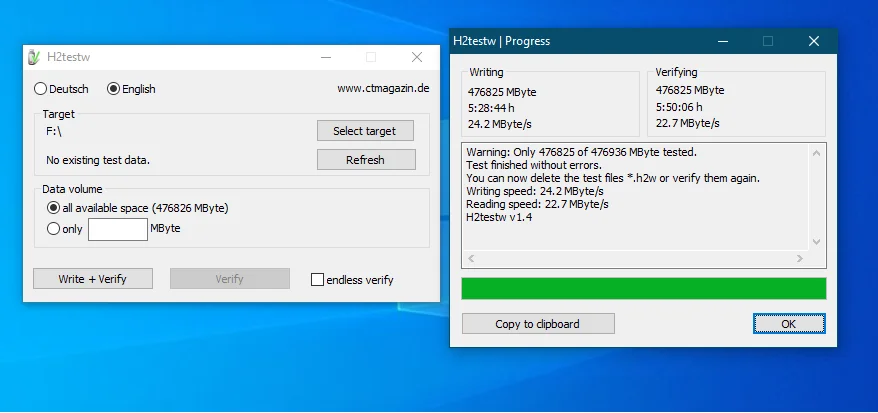
Task: Click the MByte amount input field
Action: [118, 229]
